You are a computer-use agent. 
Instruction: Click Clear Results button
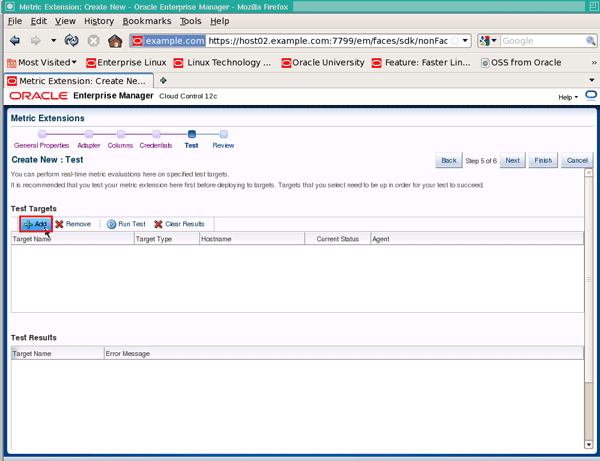(179, 224)
